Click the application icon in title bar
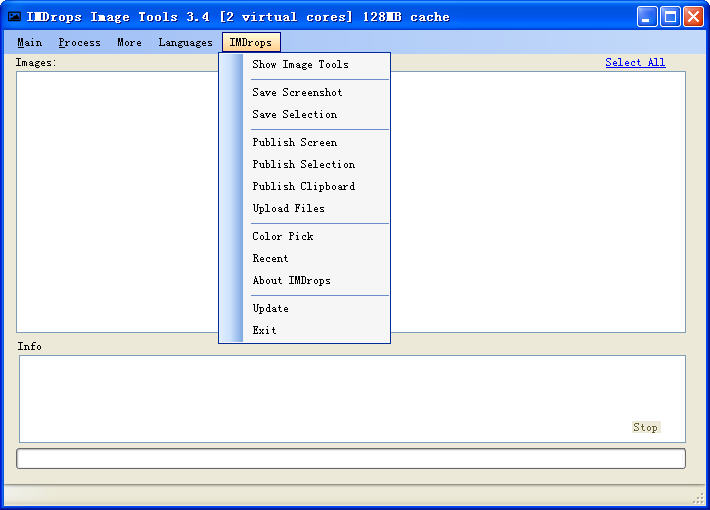This screenshot has height=510, width=710. tap(14, 17)
